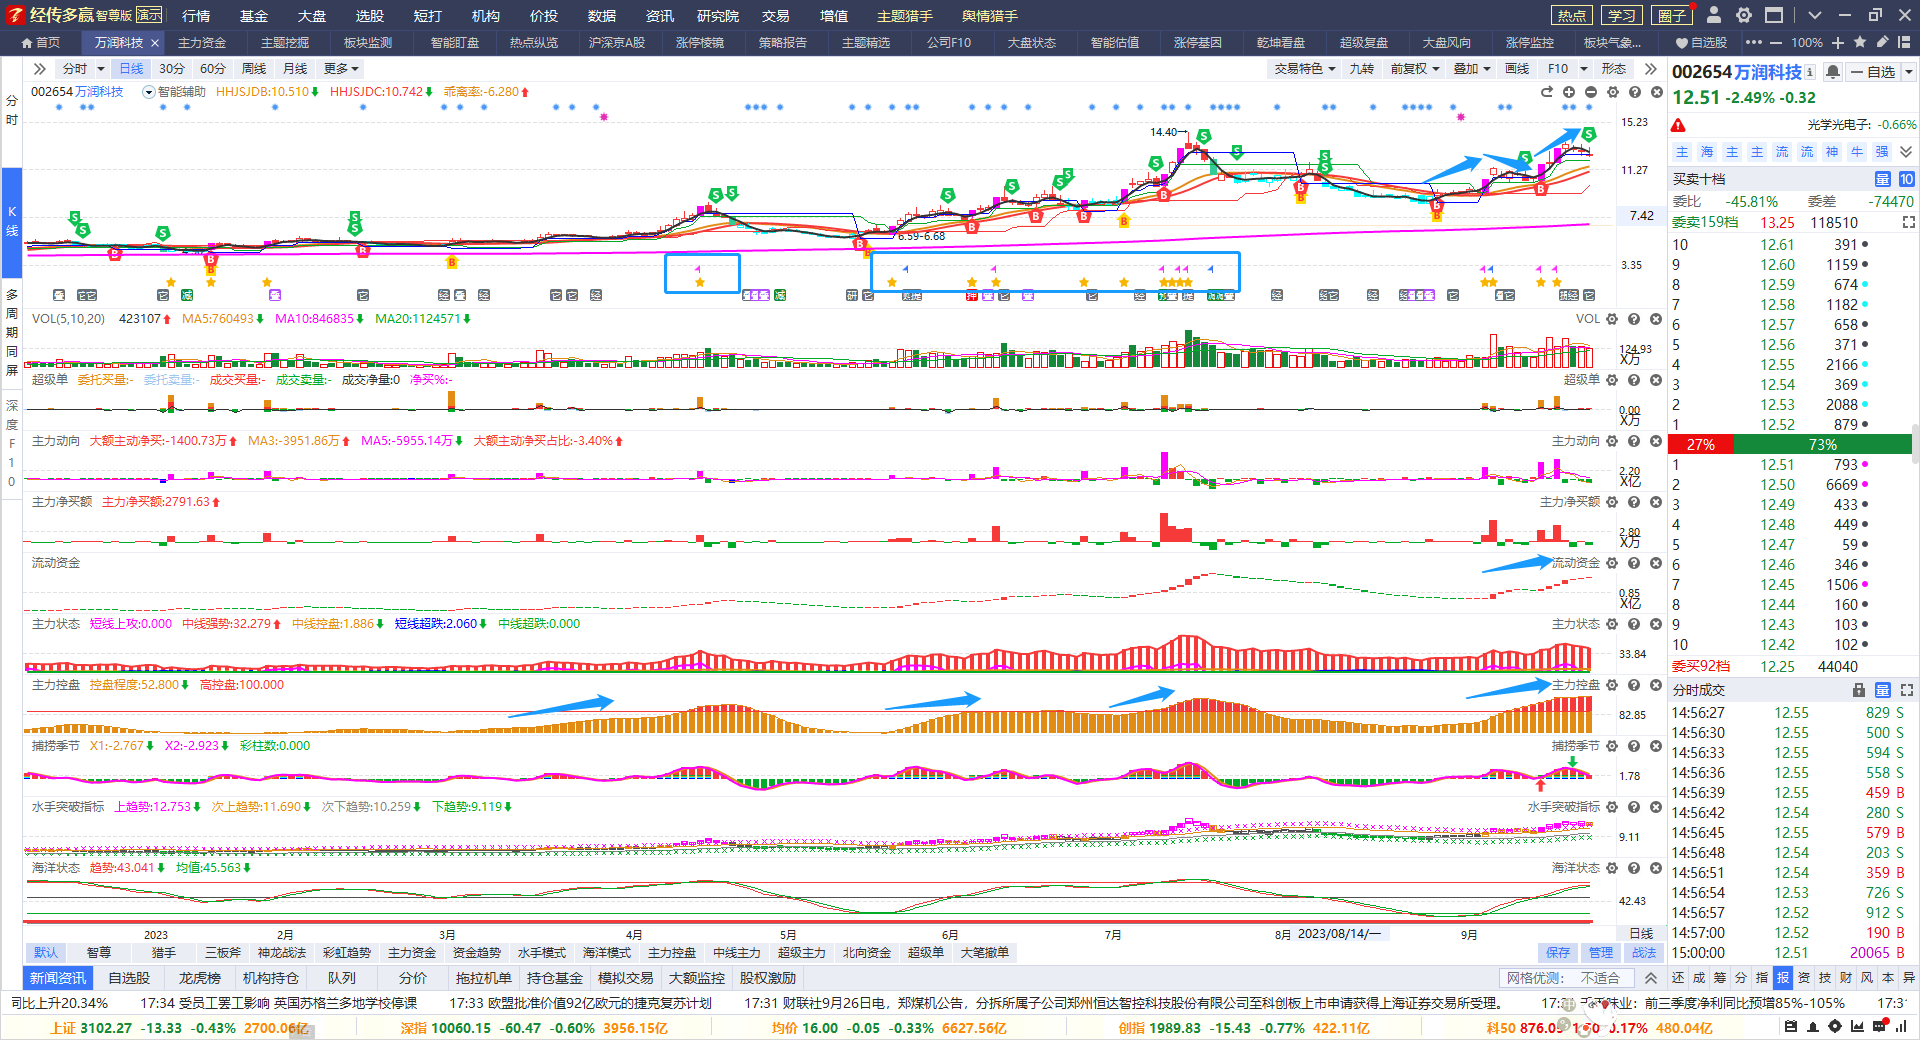The image size is (1920, 1040).
Task: Open settings gear for 主力控盘 indicator
Action: pyautogui.click(x=1612, y=685)
